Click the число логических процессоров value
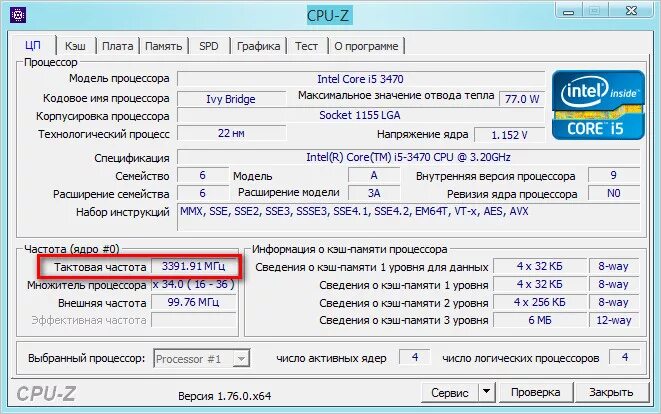Screen dimensions: 661x414 625,358
